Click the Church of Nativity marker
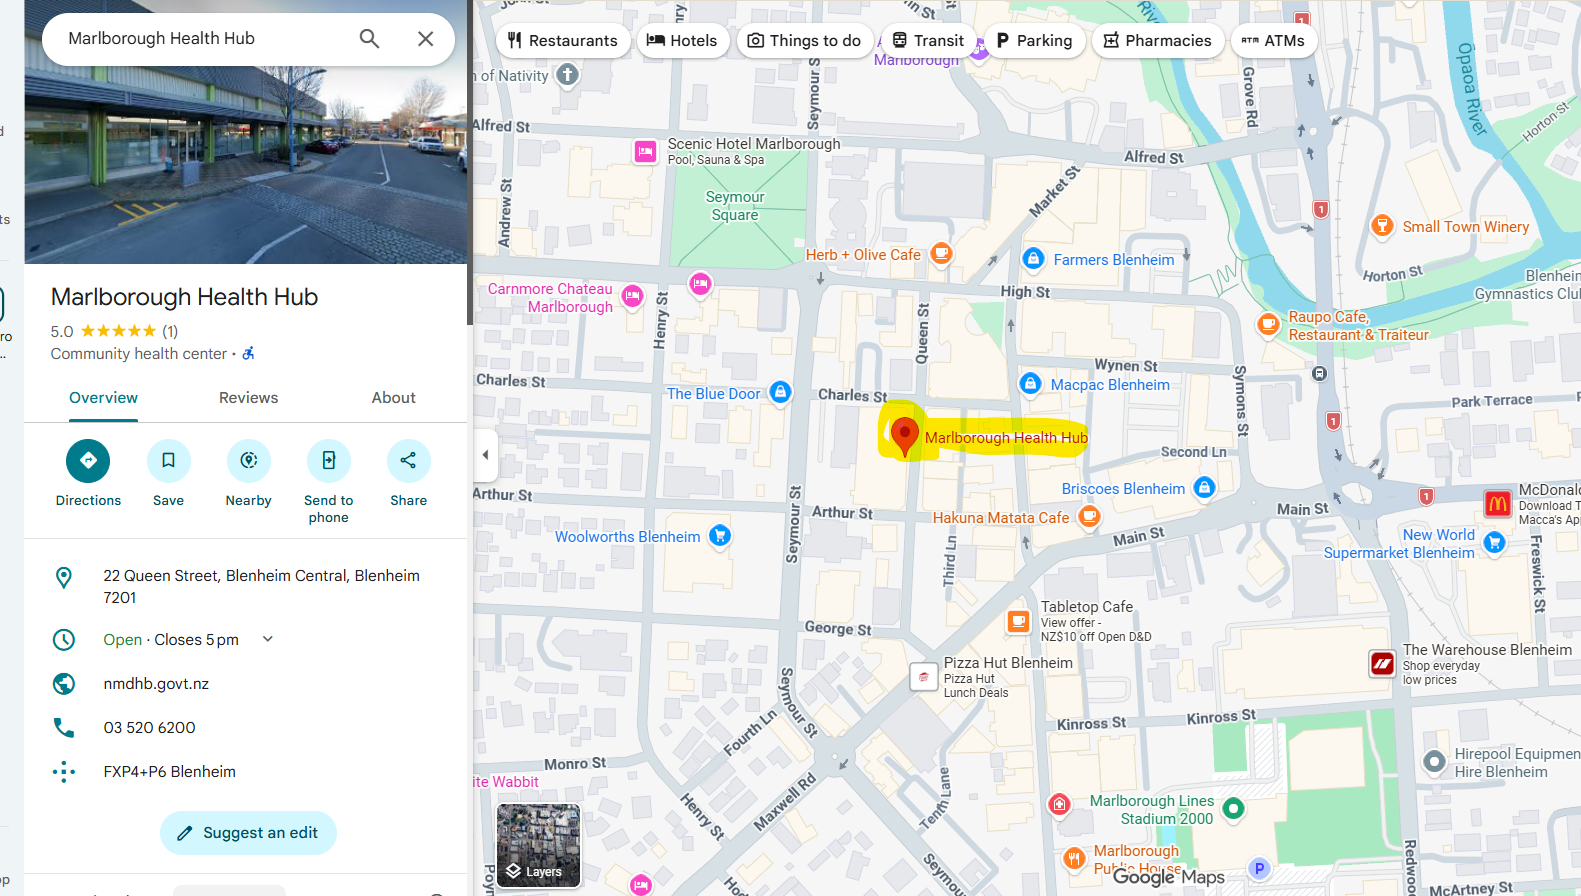 567,75
